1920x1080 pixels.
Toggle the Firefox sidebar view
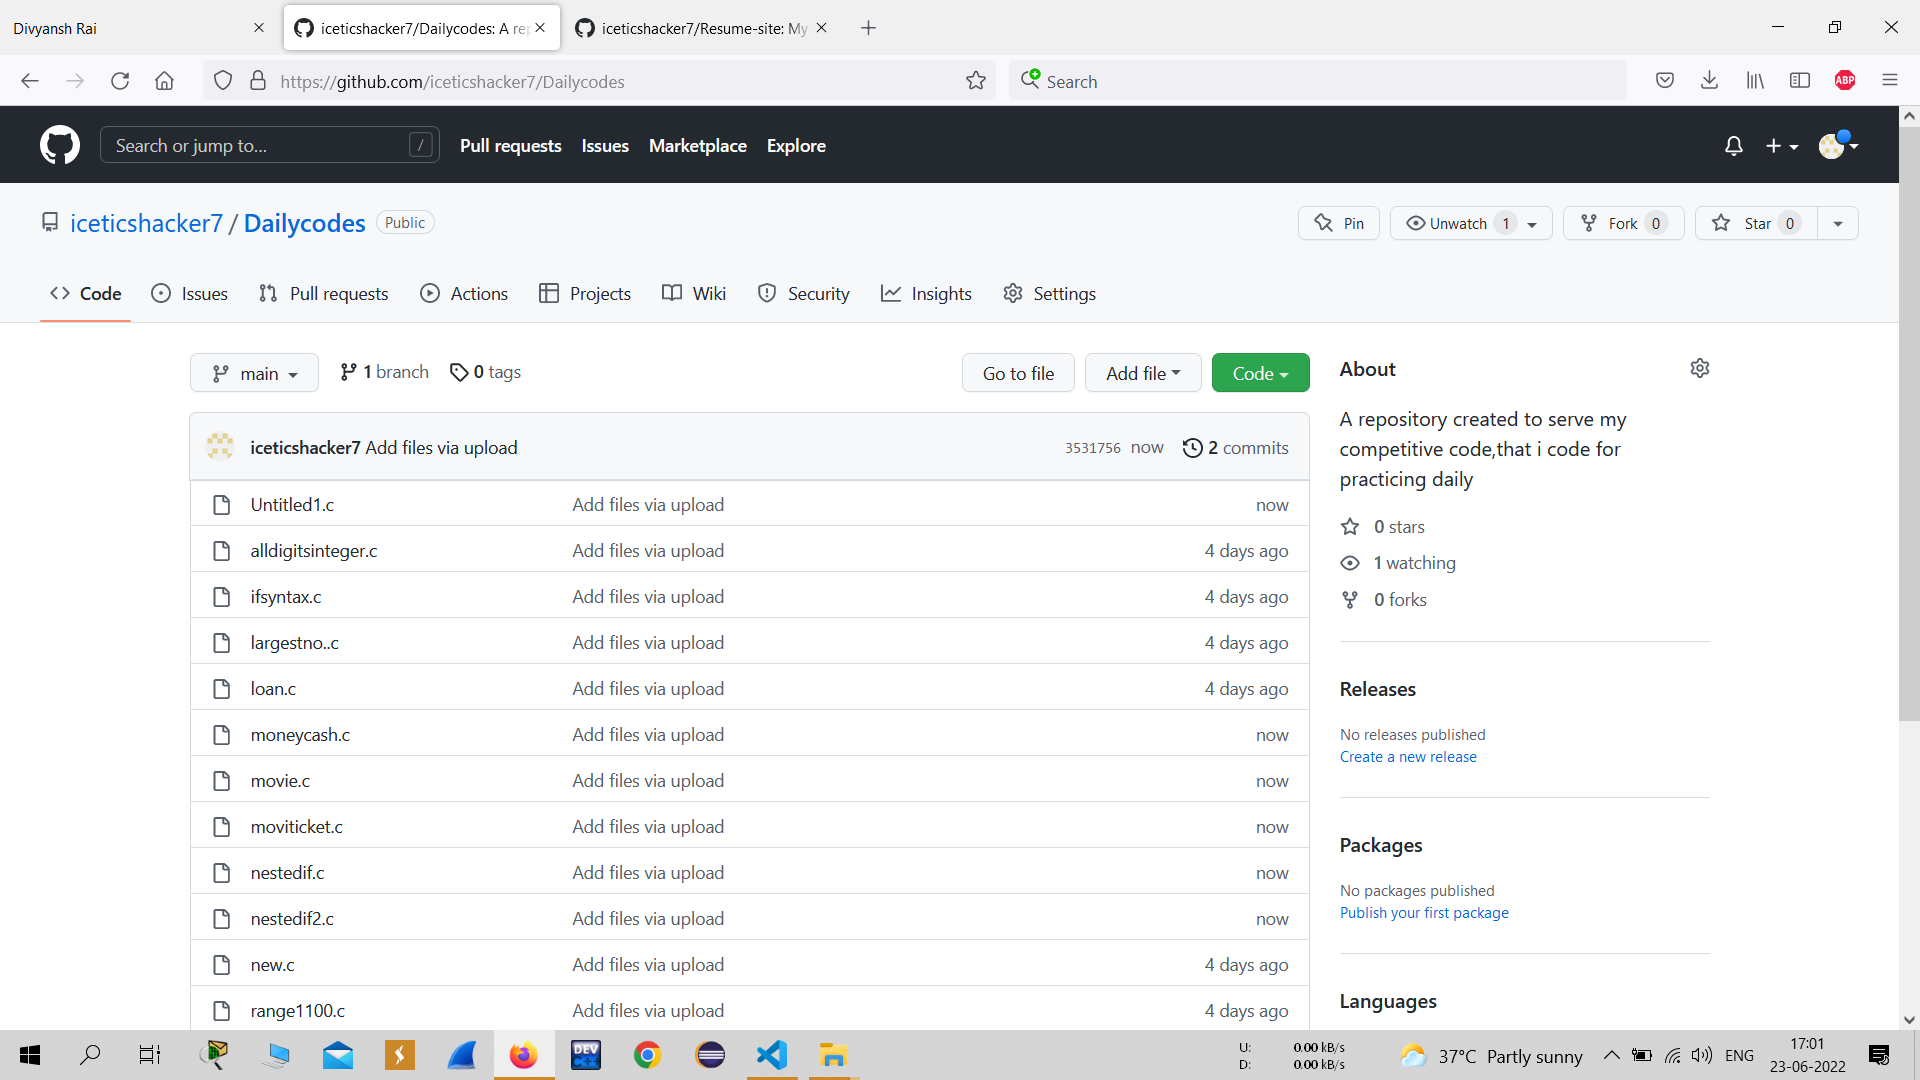click(x=1800, y=81)
